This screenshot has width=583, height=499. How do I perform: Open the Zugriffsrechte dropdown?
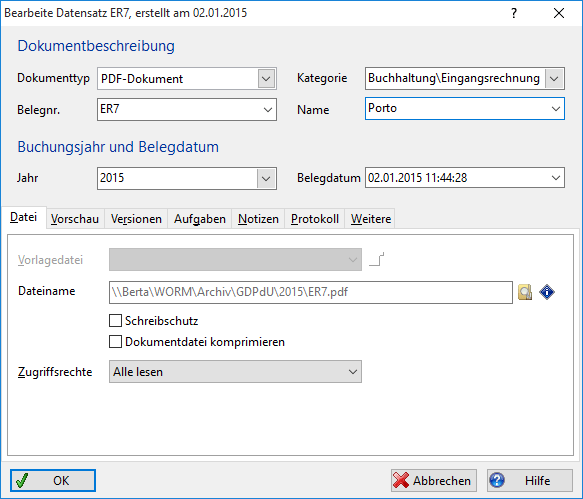(235, 371)
